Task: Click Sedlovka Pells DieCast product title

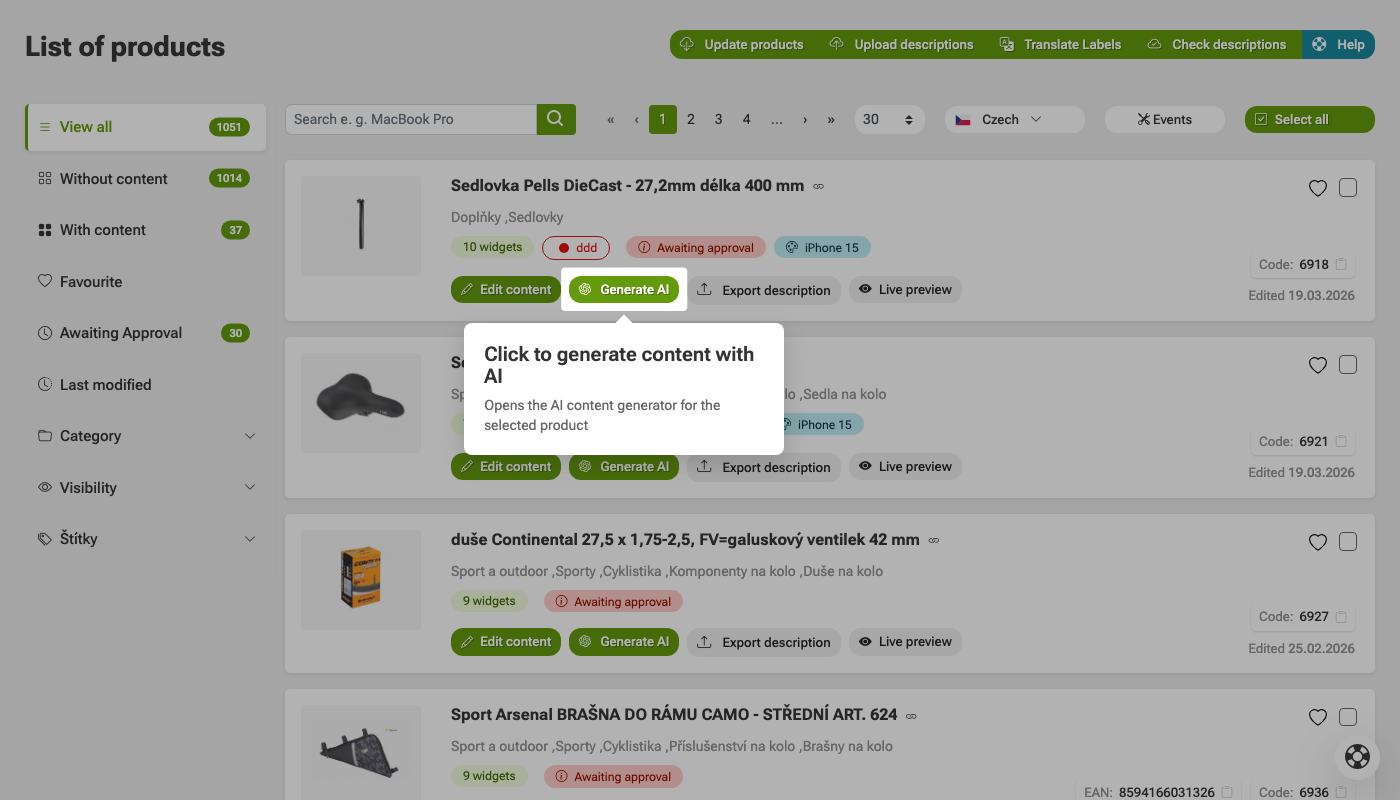Action: point(627,186)
